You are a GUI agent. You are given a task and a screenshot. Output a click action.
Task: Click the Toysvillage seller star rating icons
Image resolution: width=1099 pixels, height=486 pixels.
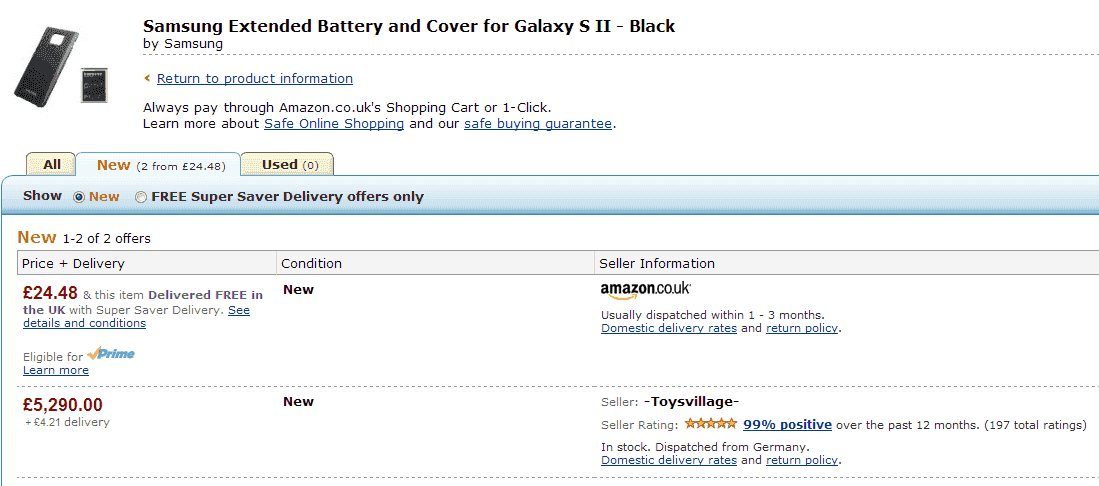pyautogui.click(x=711, y=424)
